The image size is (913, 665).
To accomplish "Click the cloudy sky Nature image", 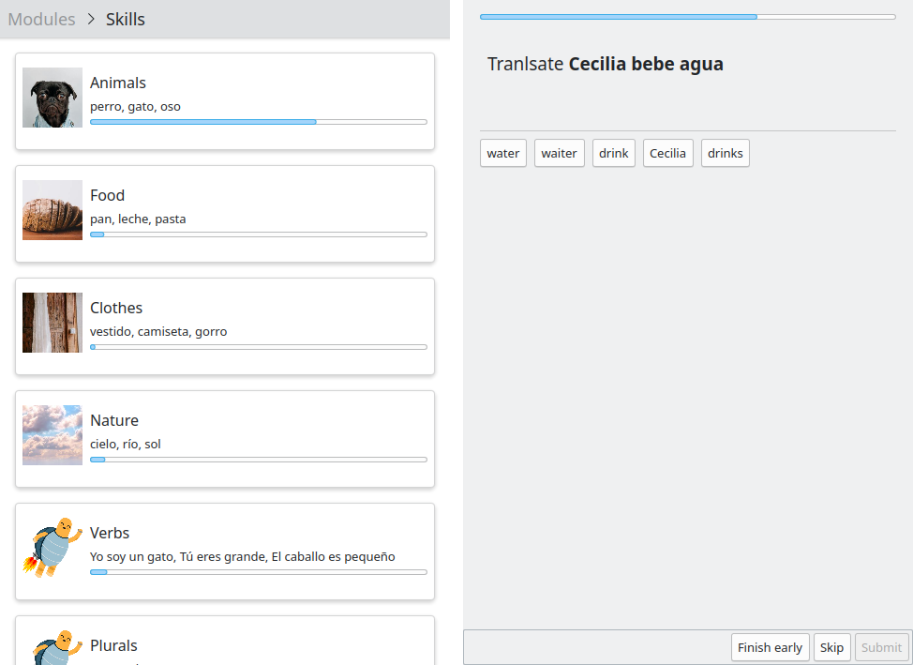I will click(52, 435).
